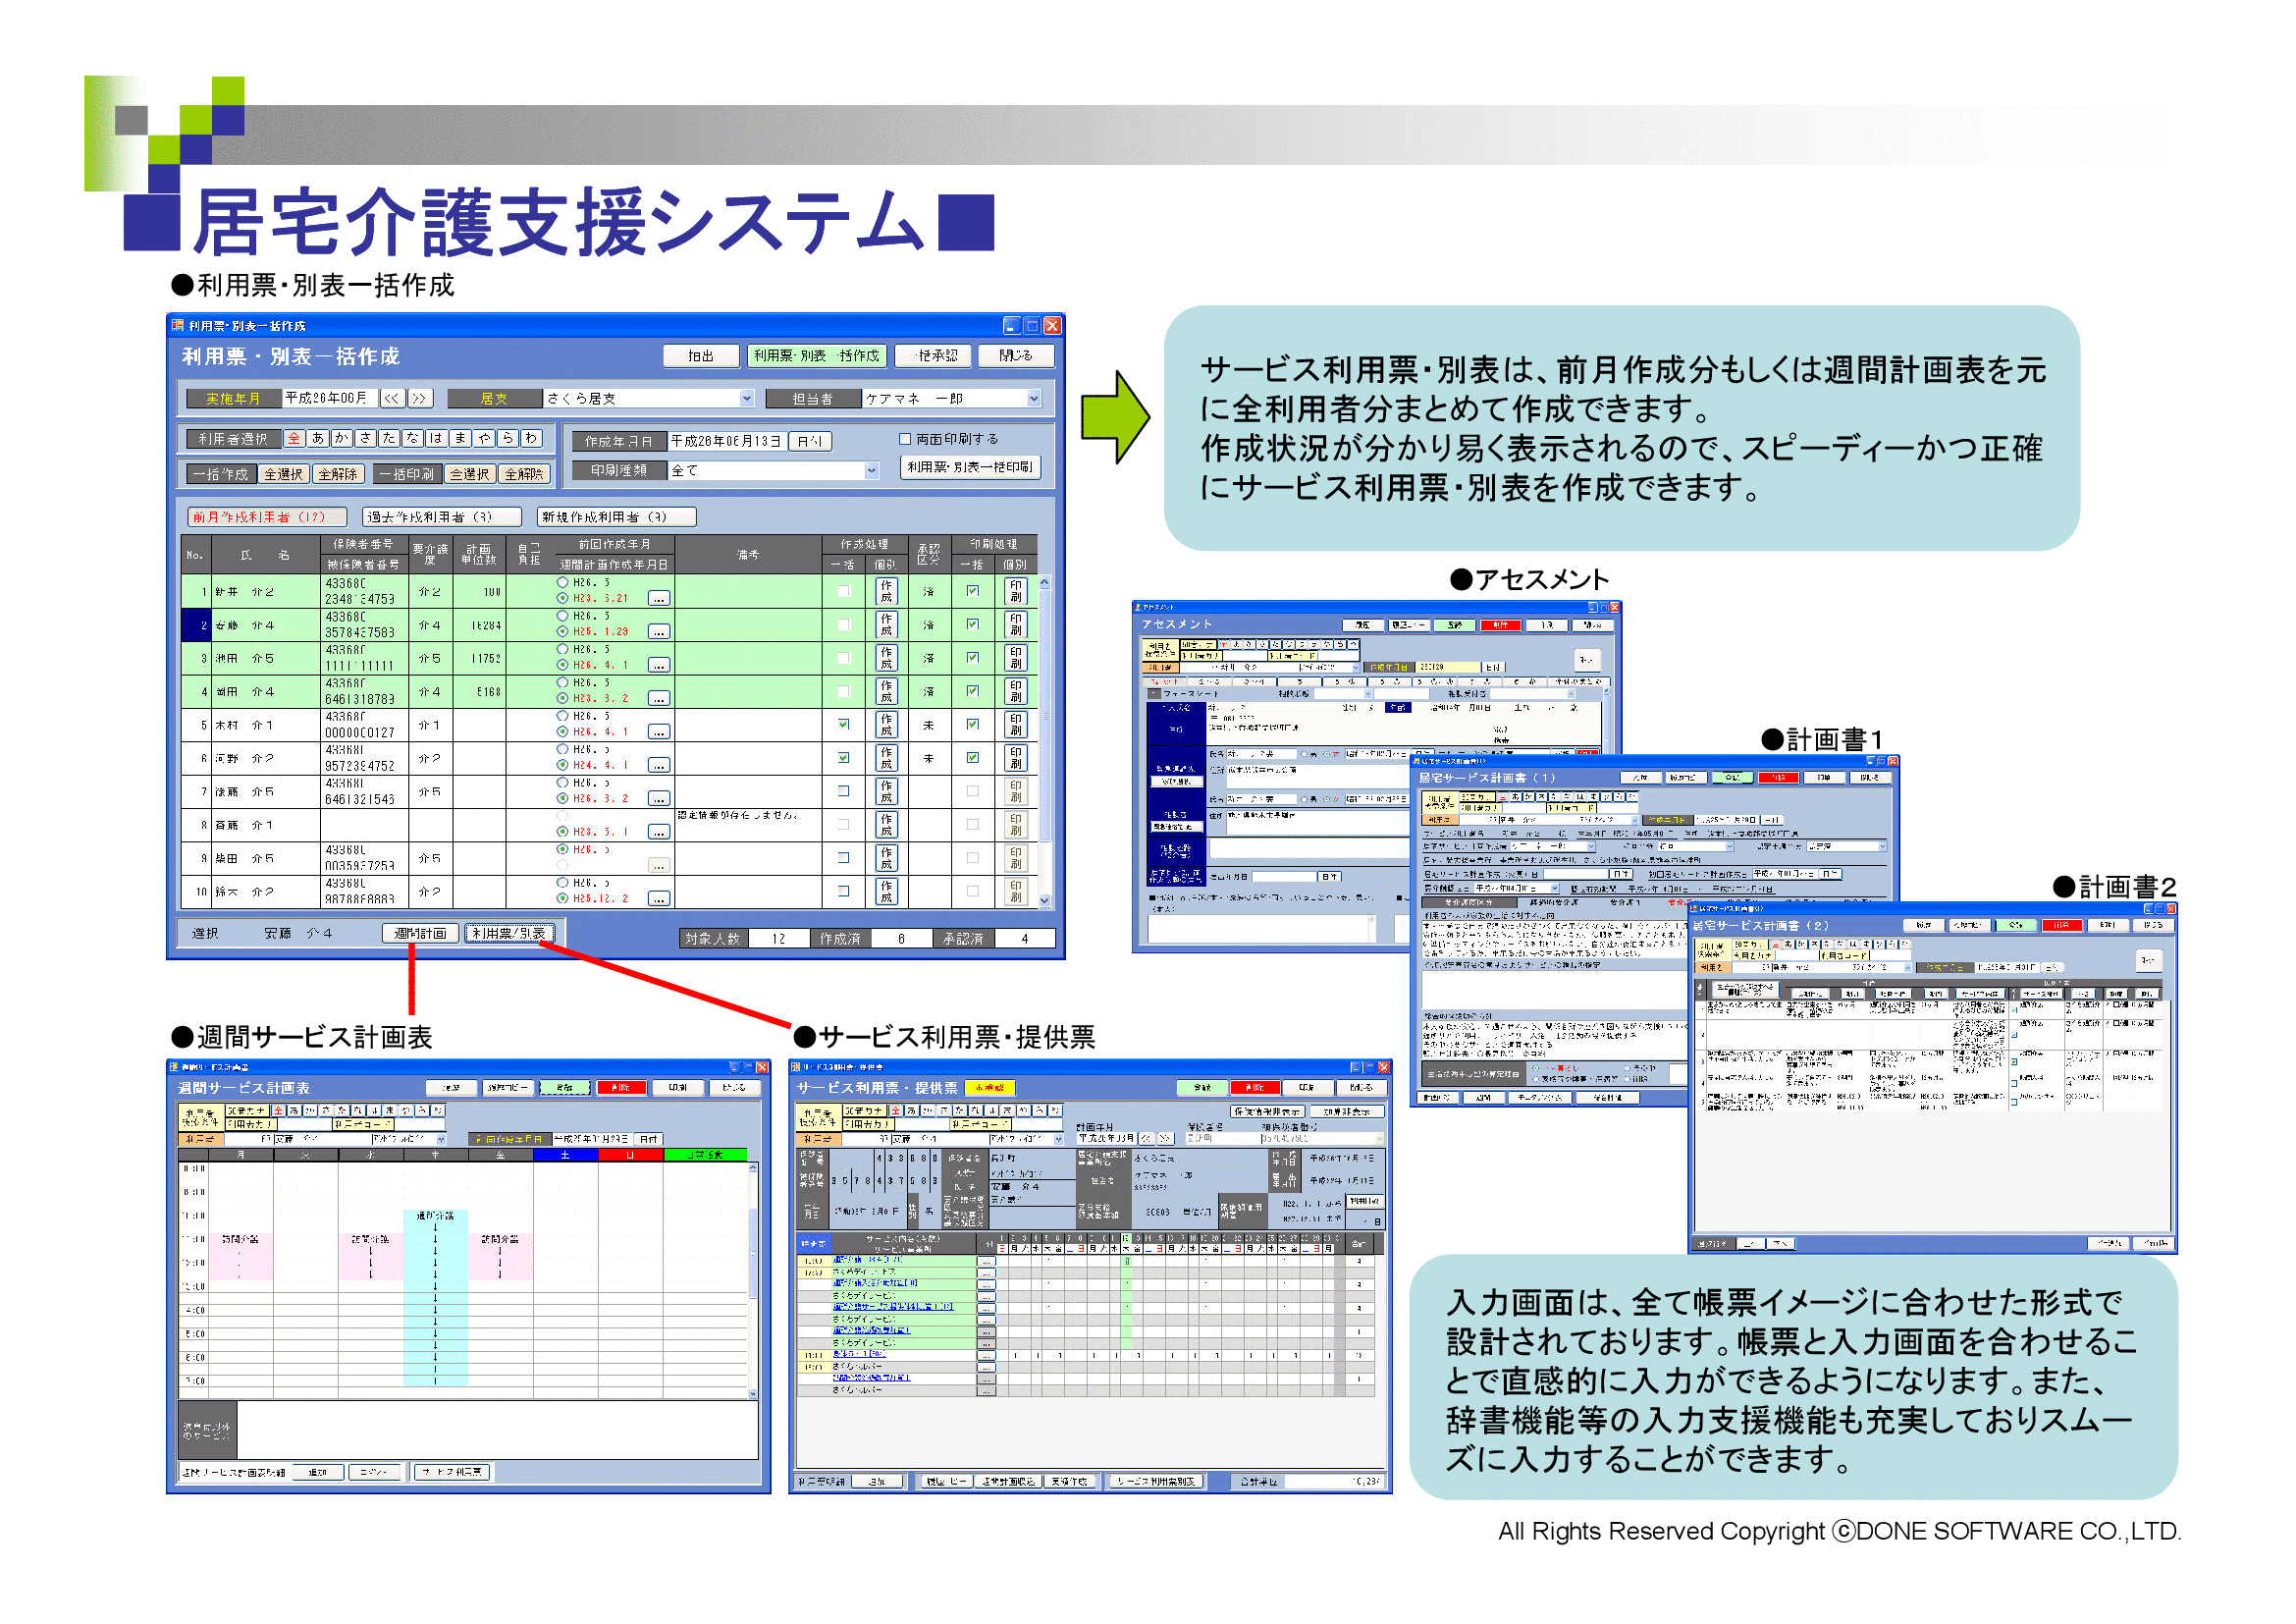
Task: Select the さ kana filter in 利用者選択
Action: click(x=366, y=438)
